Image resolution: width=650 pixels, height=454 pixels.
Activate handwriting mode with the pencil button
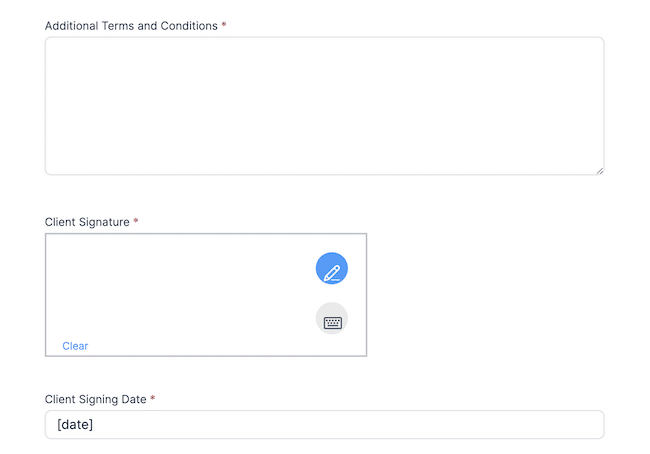[332, 268]
